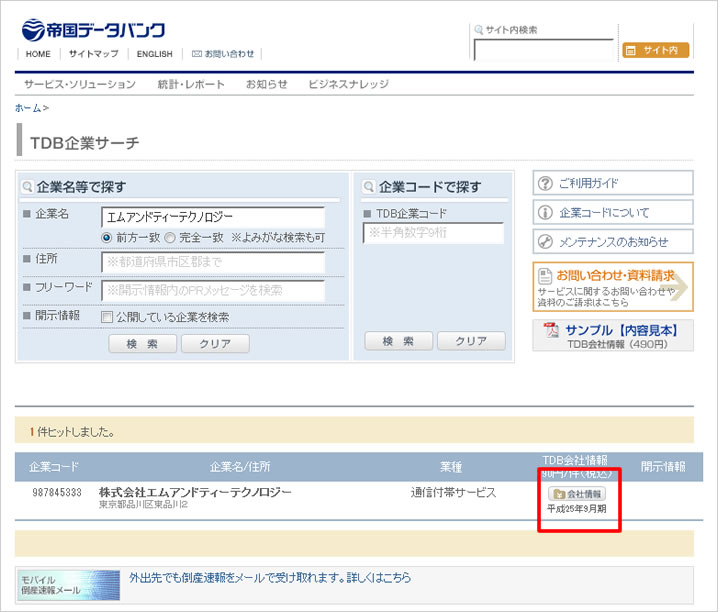Click the 1件ヒットしました result message

point(72,432)
